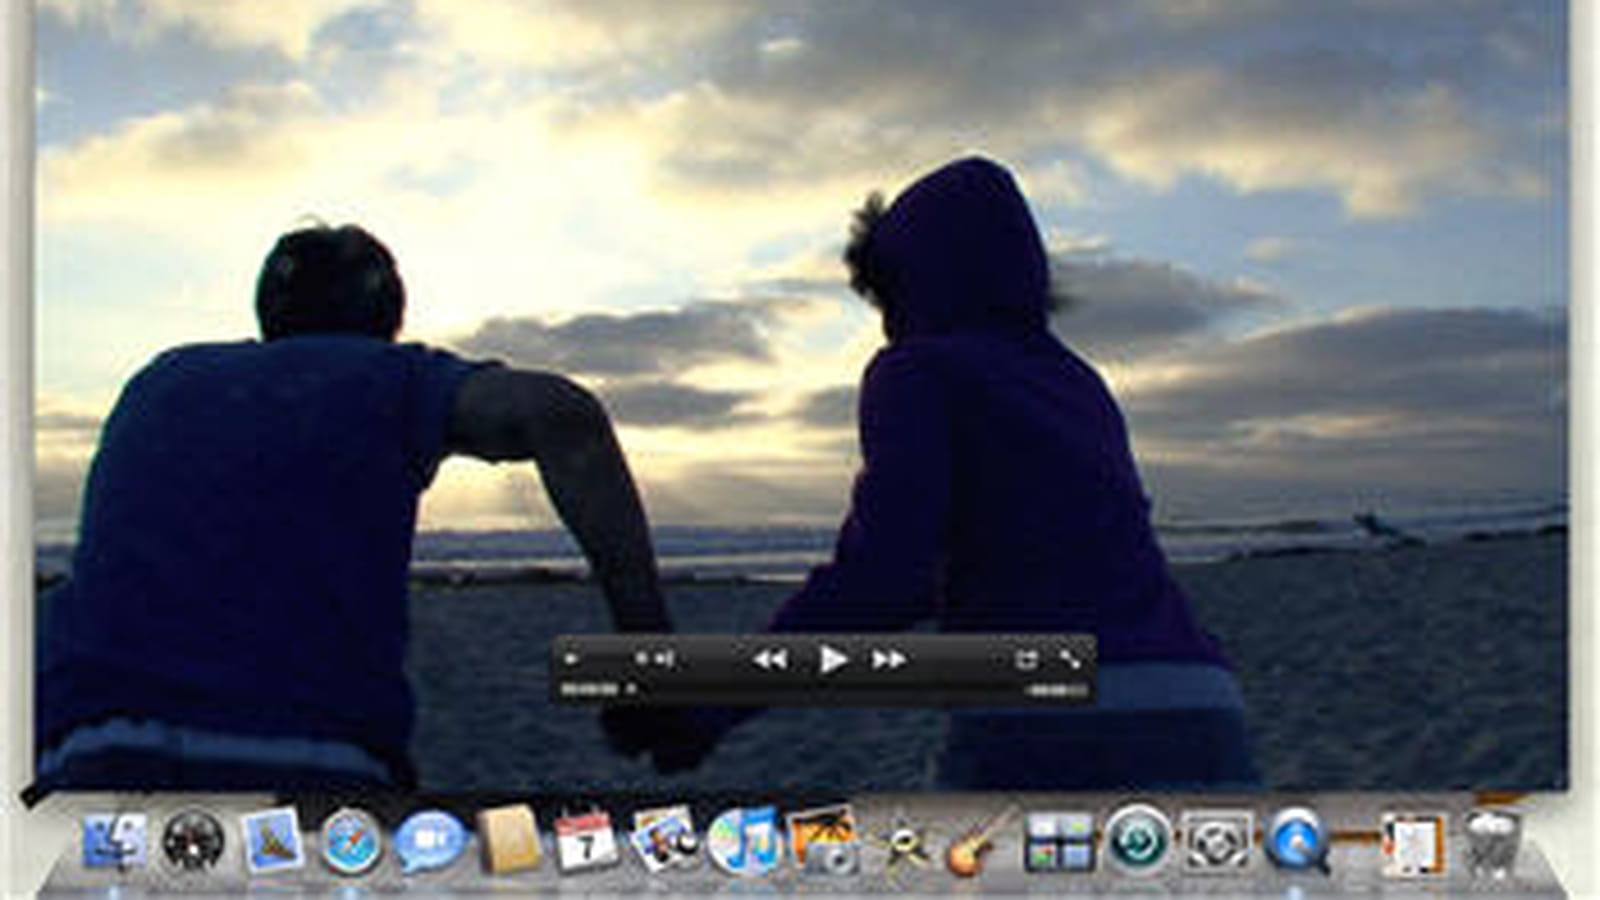Image resolution: width=1600 pixels, height=900 pixels.
Task: Open Finder from the Dock
Action: [x=115, y=840]
